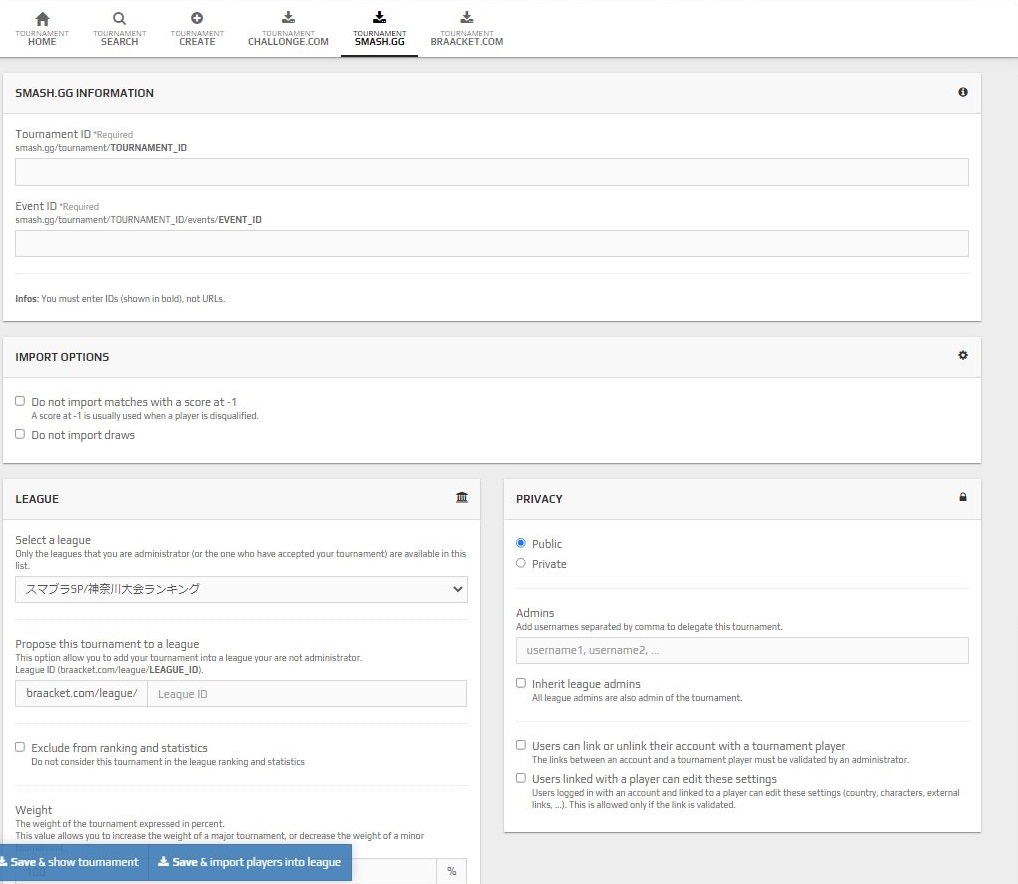Focus the Tournament ID input field
1018x884 pixels.
tap(491, 172)
